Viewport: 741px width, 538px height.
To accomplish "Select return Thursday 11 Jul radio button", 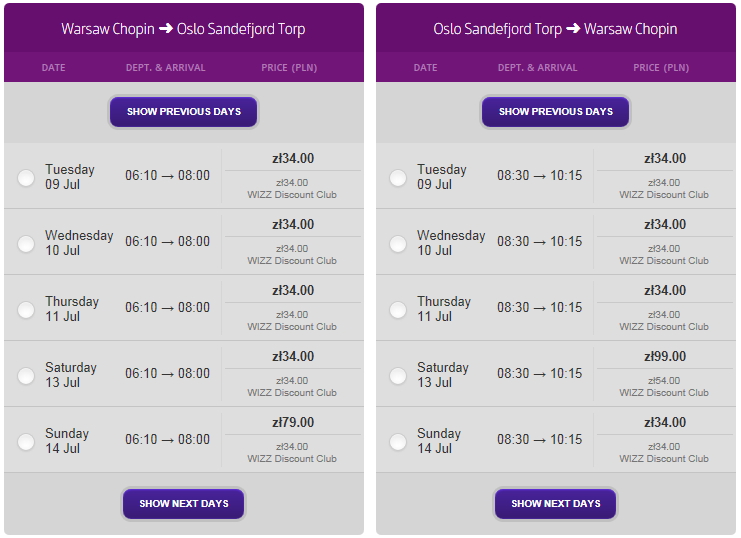I will (398, 310).
